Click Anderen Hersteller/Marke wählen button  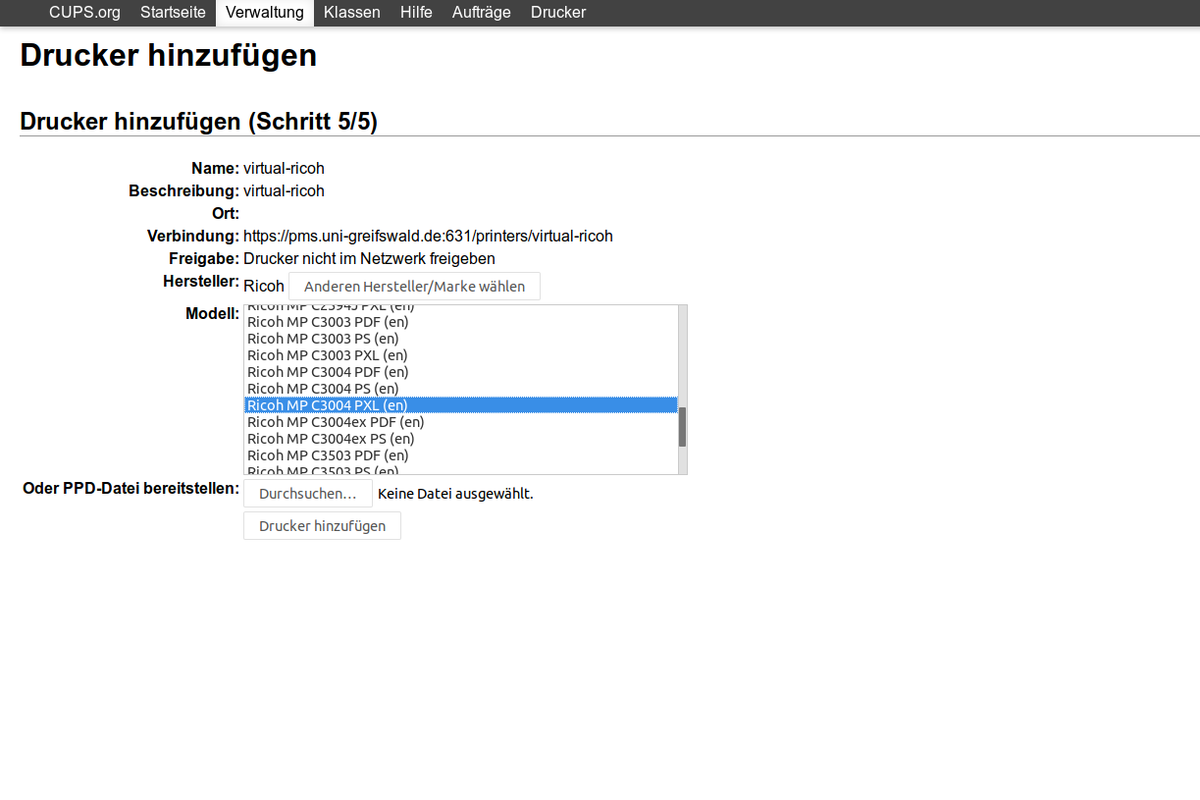[x=414, y=286]
